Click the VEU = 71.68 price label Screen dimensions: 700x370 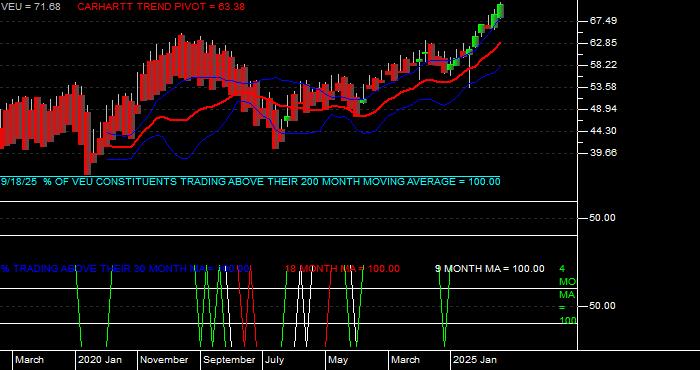(30, 7)
